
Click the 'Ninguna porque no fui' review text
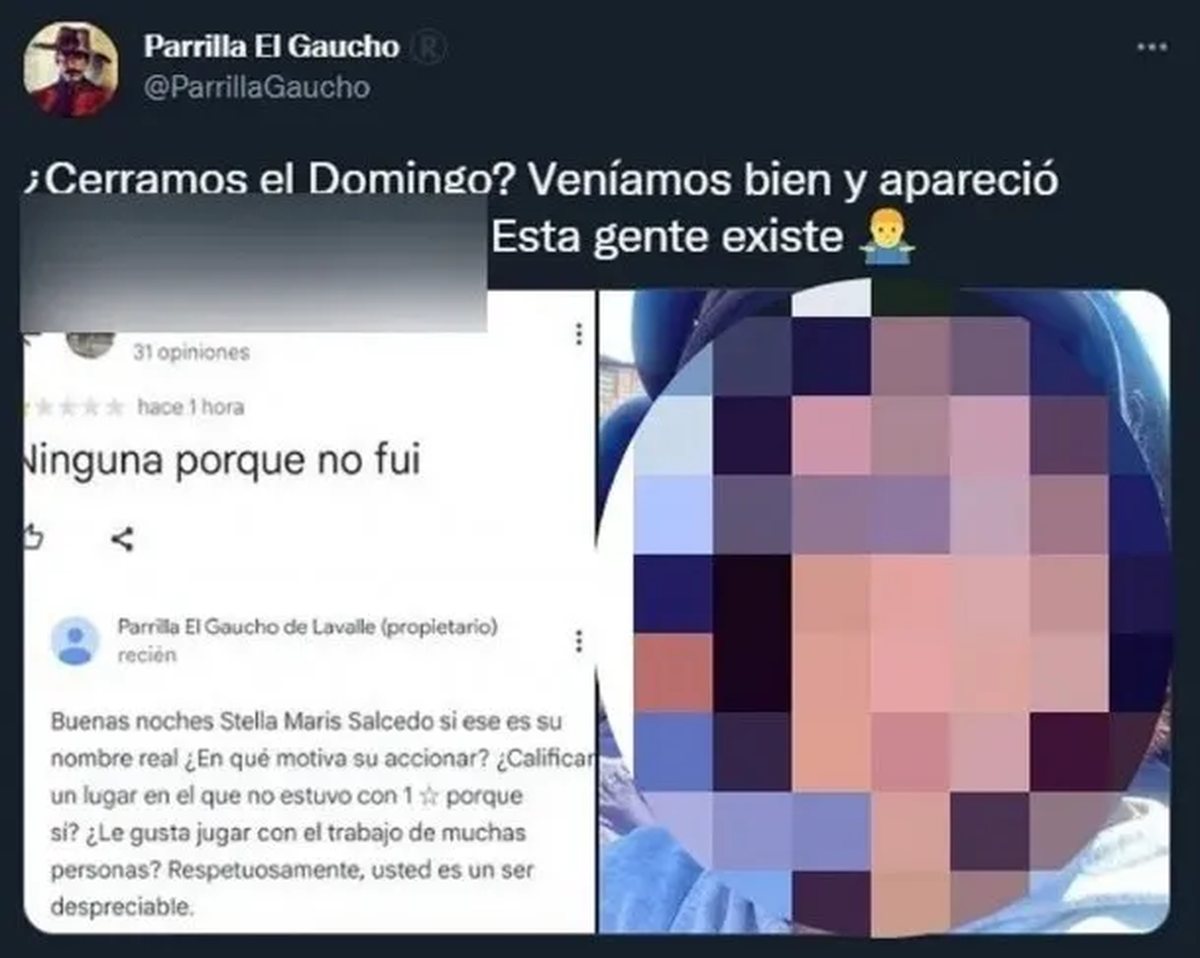[222, 460]
